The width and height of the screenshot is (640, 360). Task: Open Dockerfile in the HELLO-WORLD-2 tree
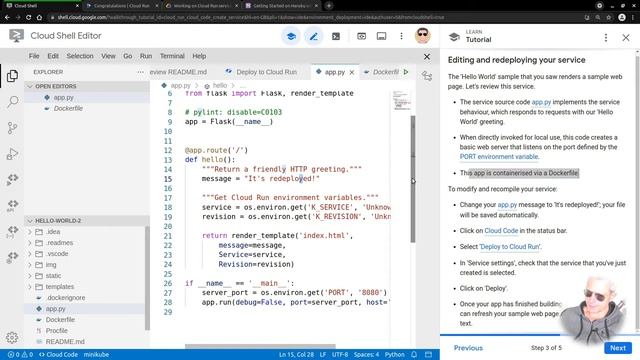tap(60, 320)
